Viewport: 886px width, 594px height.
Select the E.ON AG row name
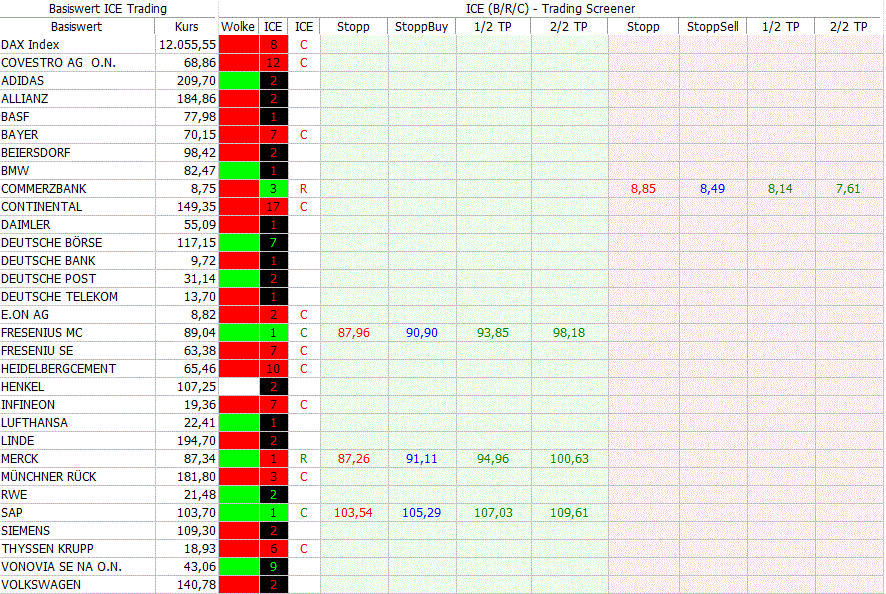pyautogui.click(x=25, y=315)
